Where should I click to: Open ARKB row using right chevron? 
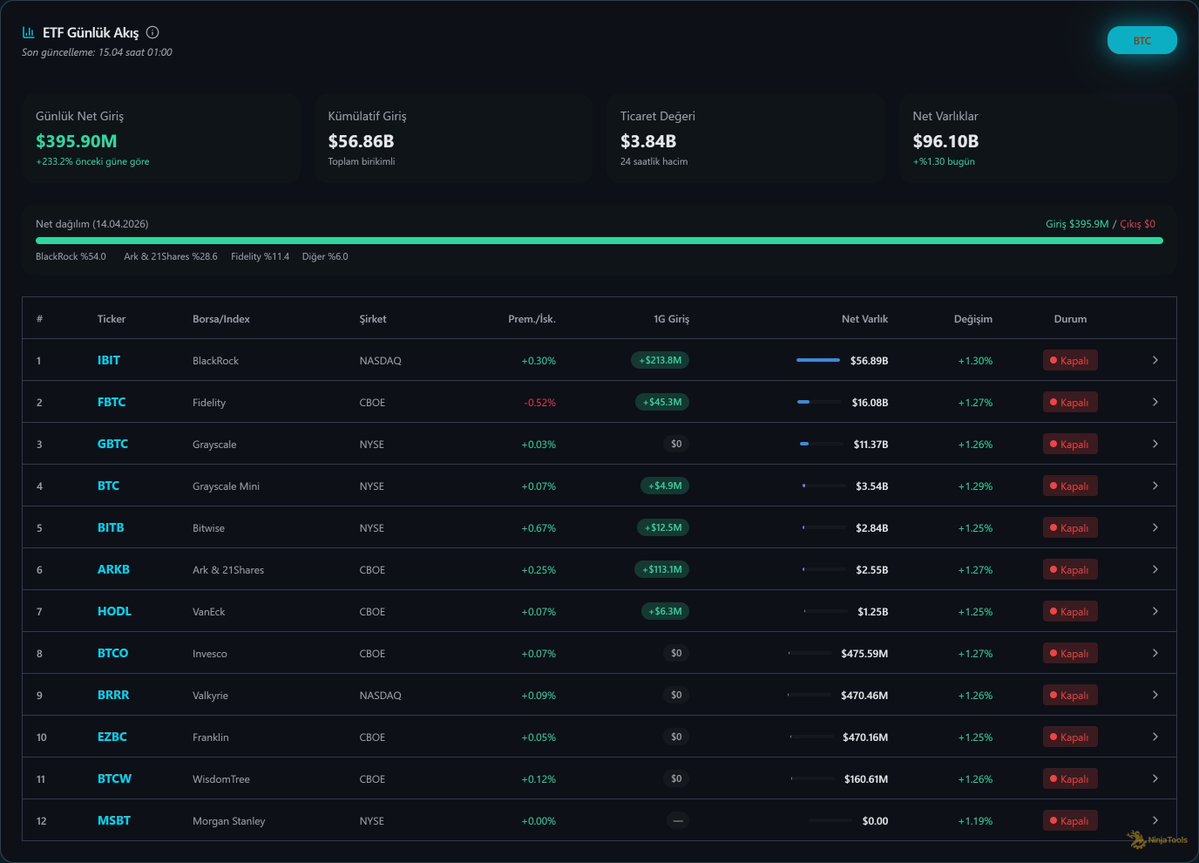tap(1155, 569)
